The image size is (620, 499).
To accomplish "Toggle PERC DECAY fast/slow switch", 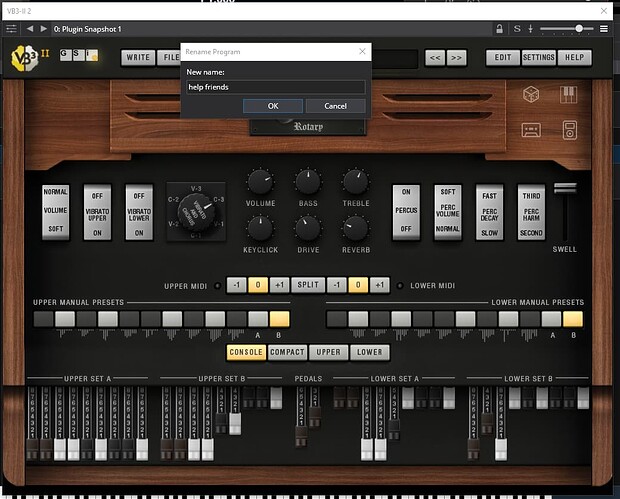I will pos(490,212).
